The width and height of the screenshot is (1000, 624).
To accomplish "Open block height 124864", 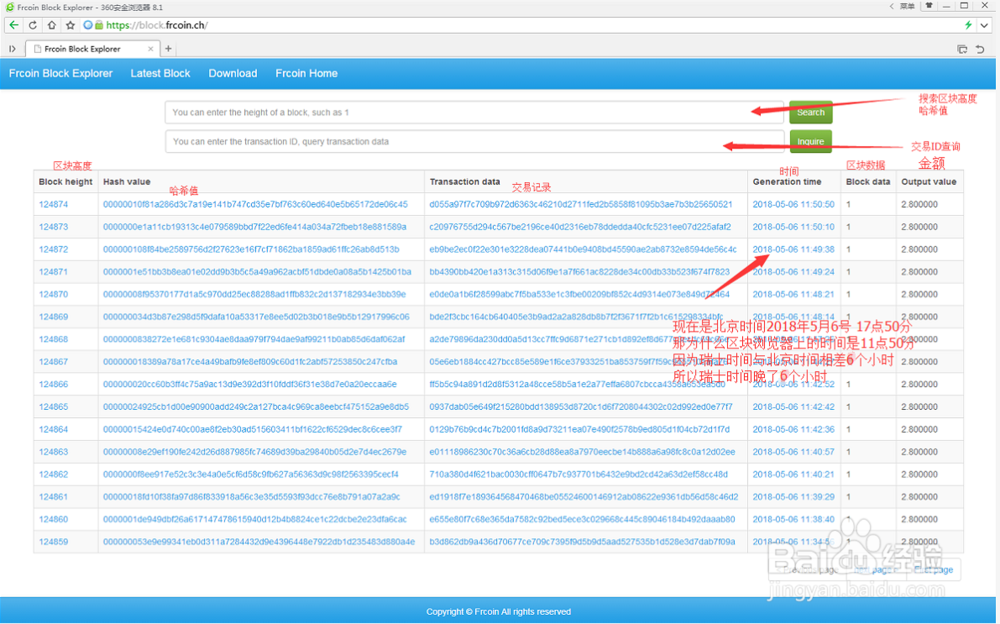I will tap(53, 429).
